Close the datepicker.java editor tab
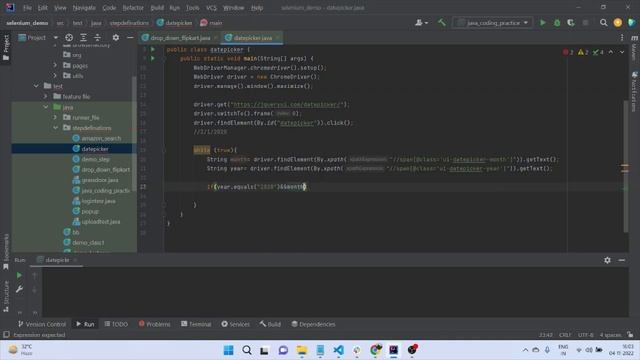Image resolution: width=640 pixels, height=360 pixels. click(278, 38)
